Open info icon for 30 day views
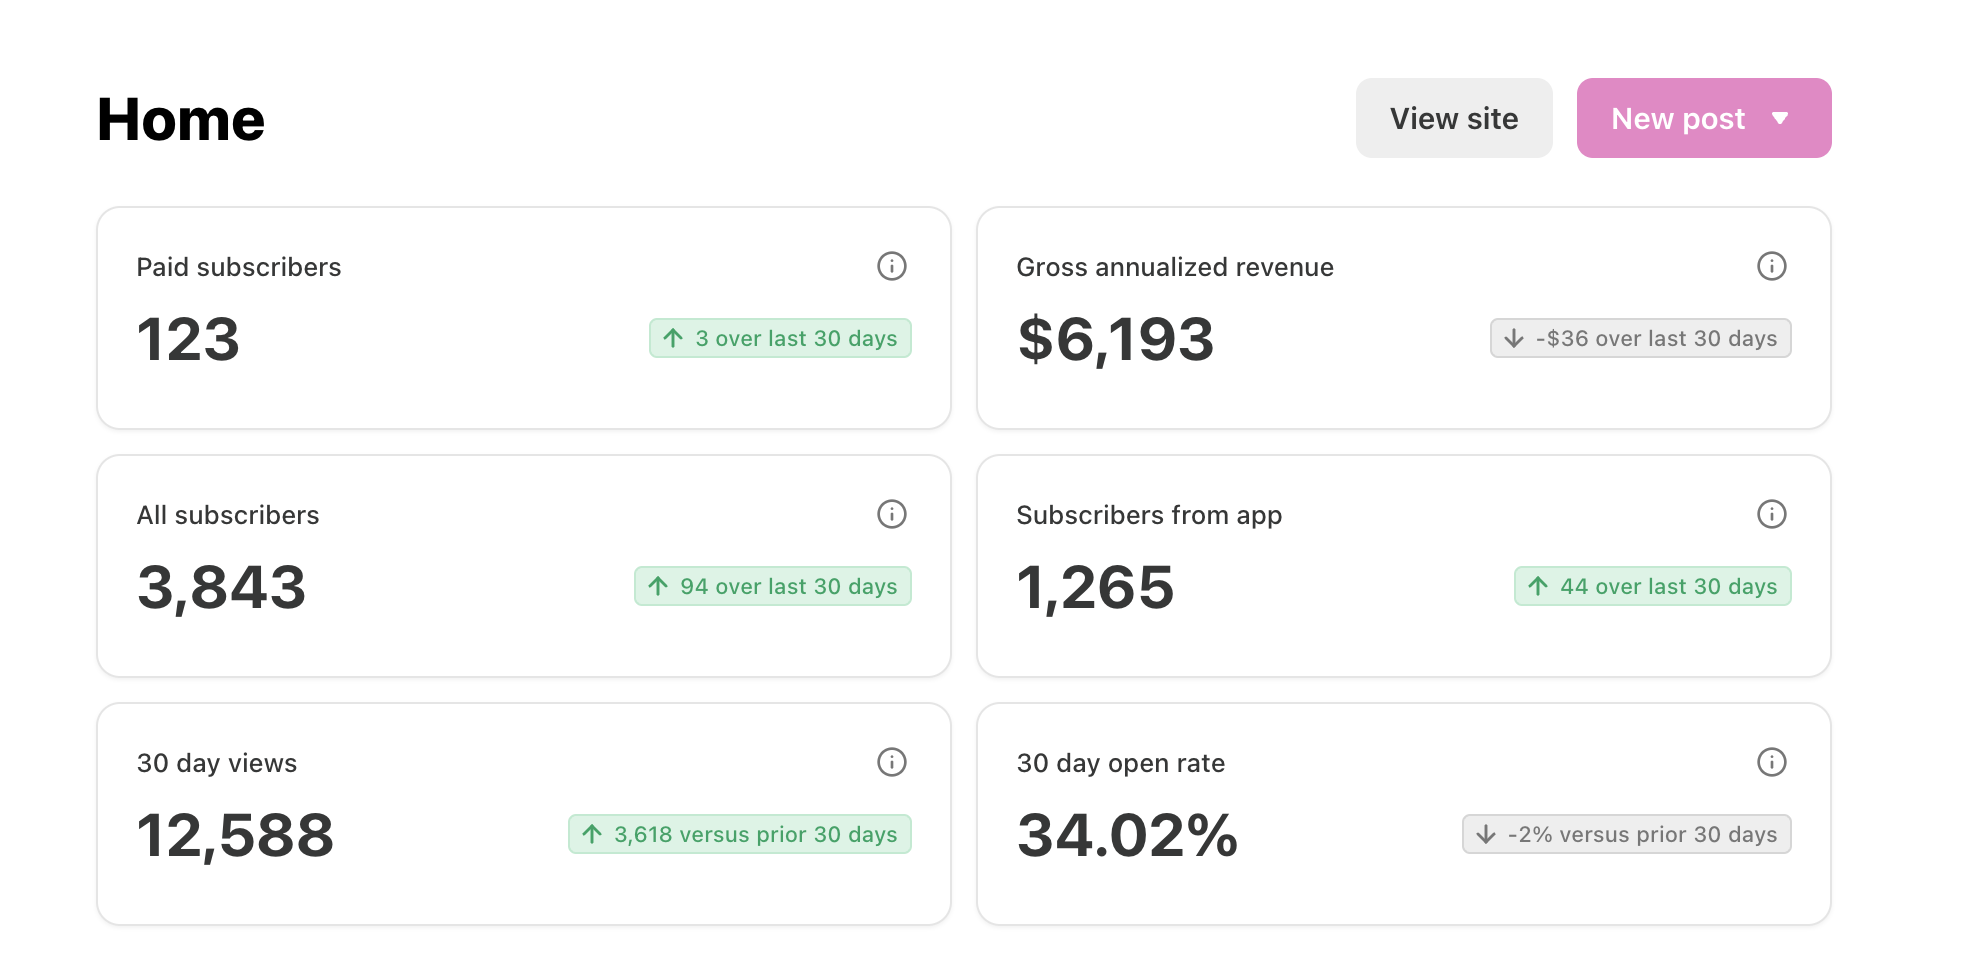Image resolution: width=1982 pixels, height=972 pixels. pos(891,762)
